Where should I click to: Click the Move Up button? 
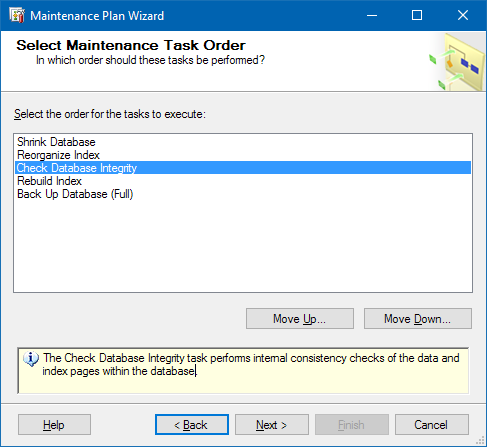click(x=300, y=319)
